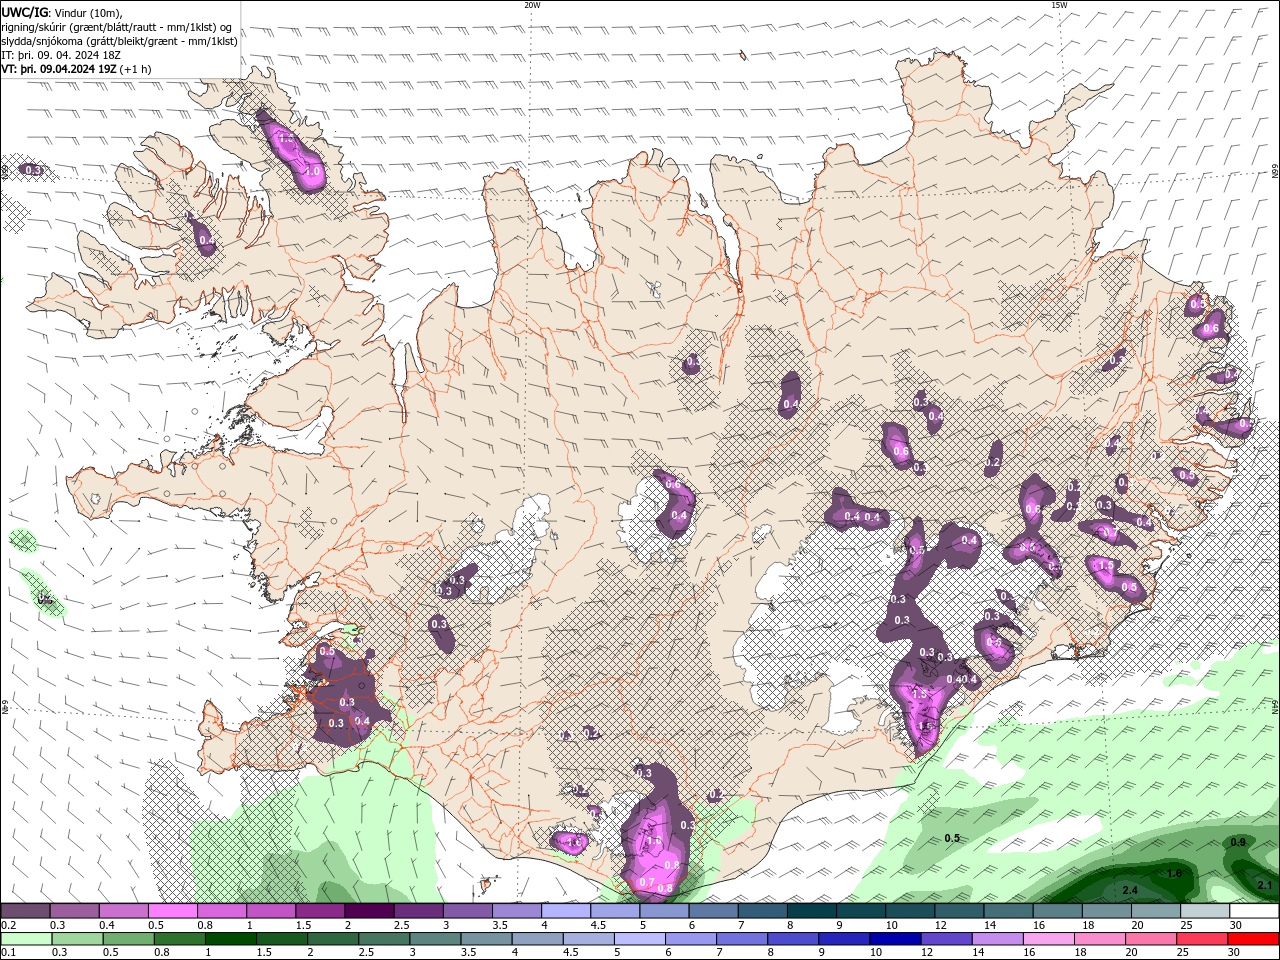Click the lower-row rain swatch labeled 0.8
Screen dimensions: 1280x960
click(x=179, y=938)
